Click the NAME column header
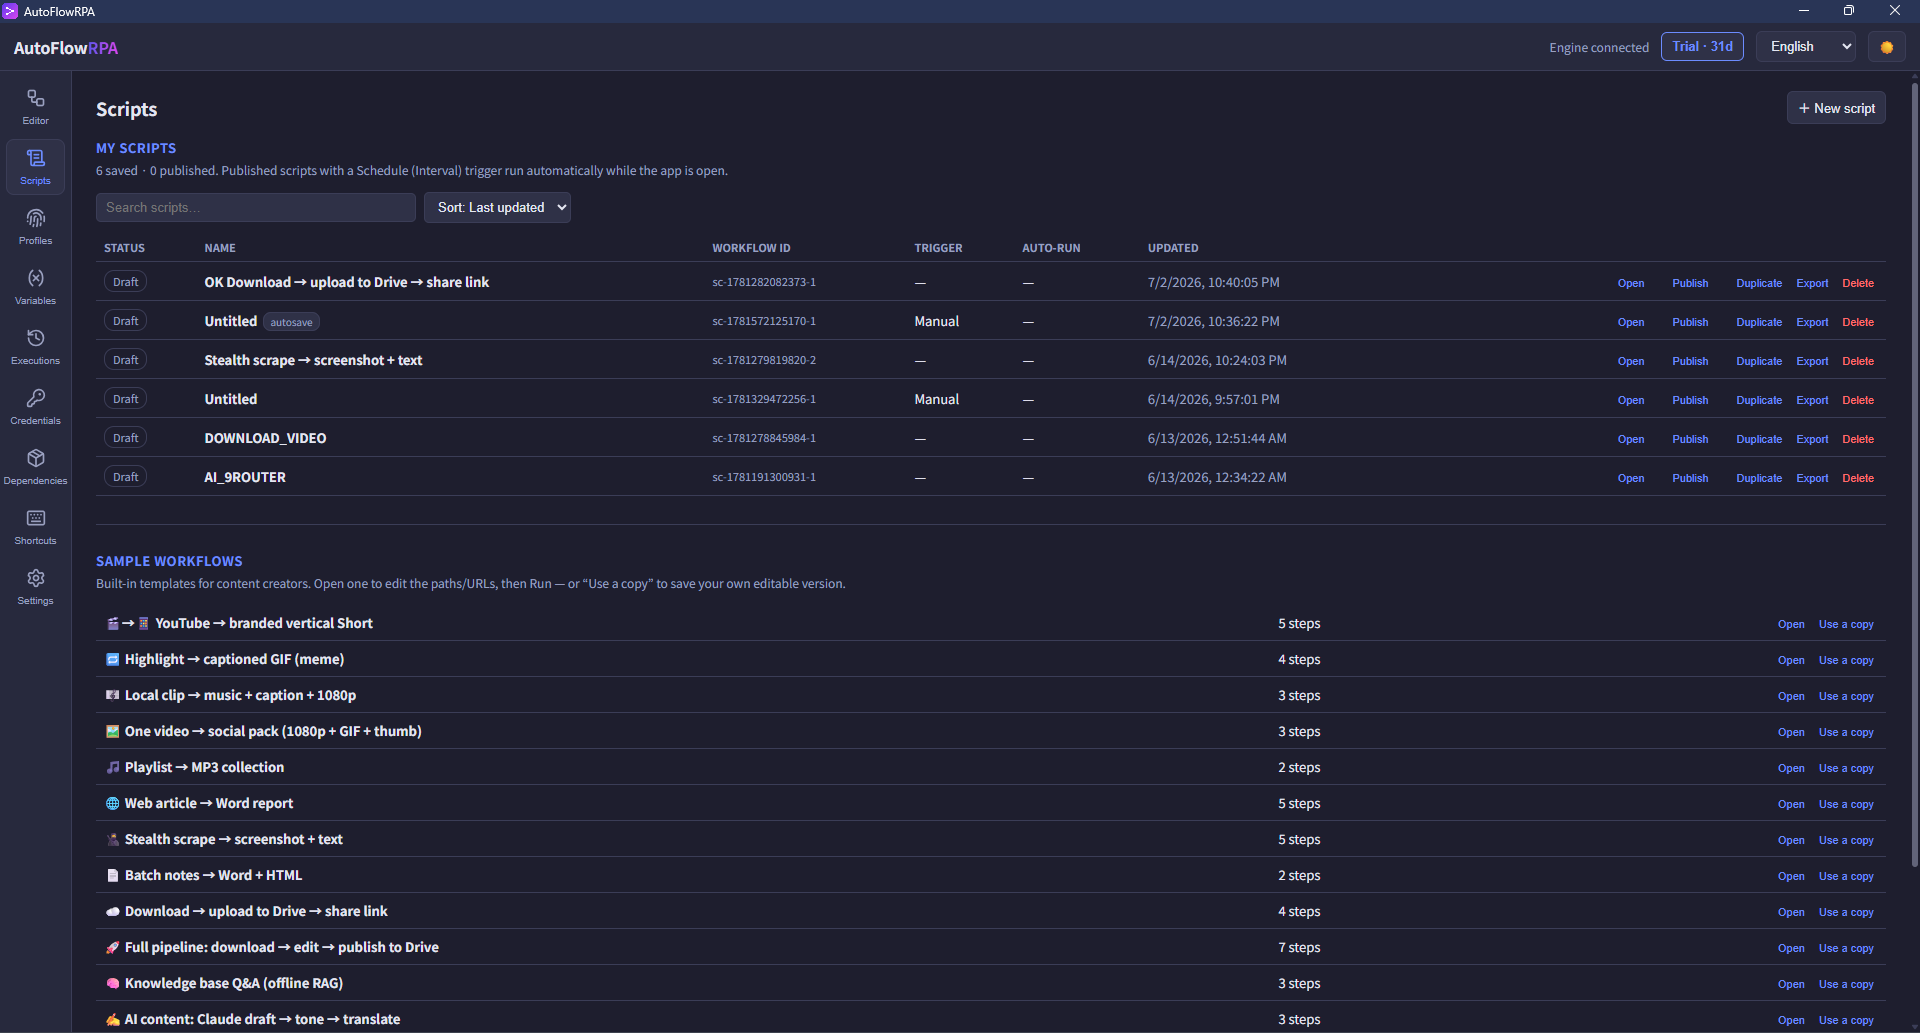Screen dimensions: 1920x1033 220,248
